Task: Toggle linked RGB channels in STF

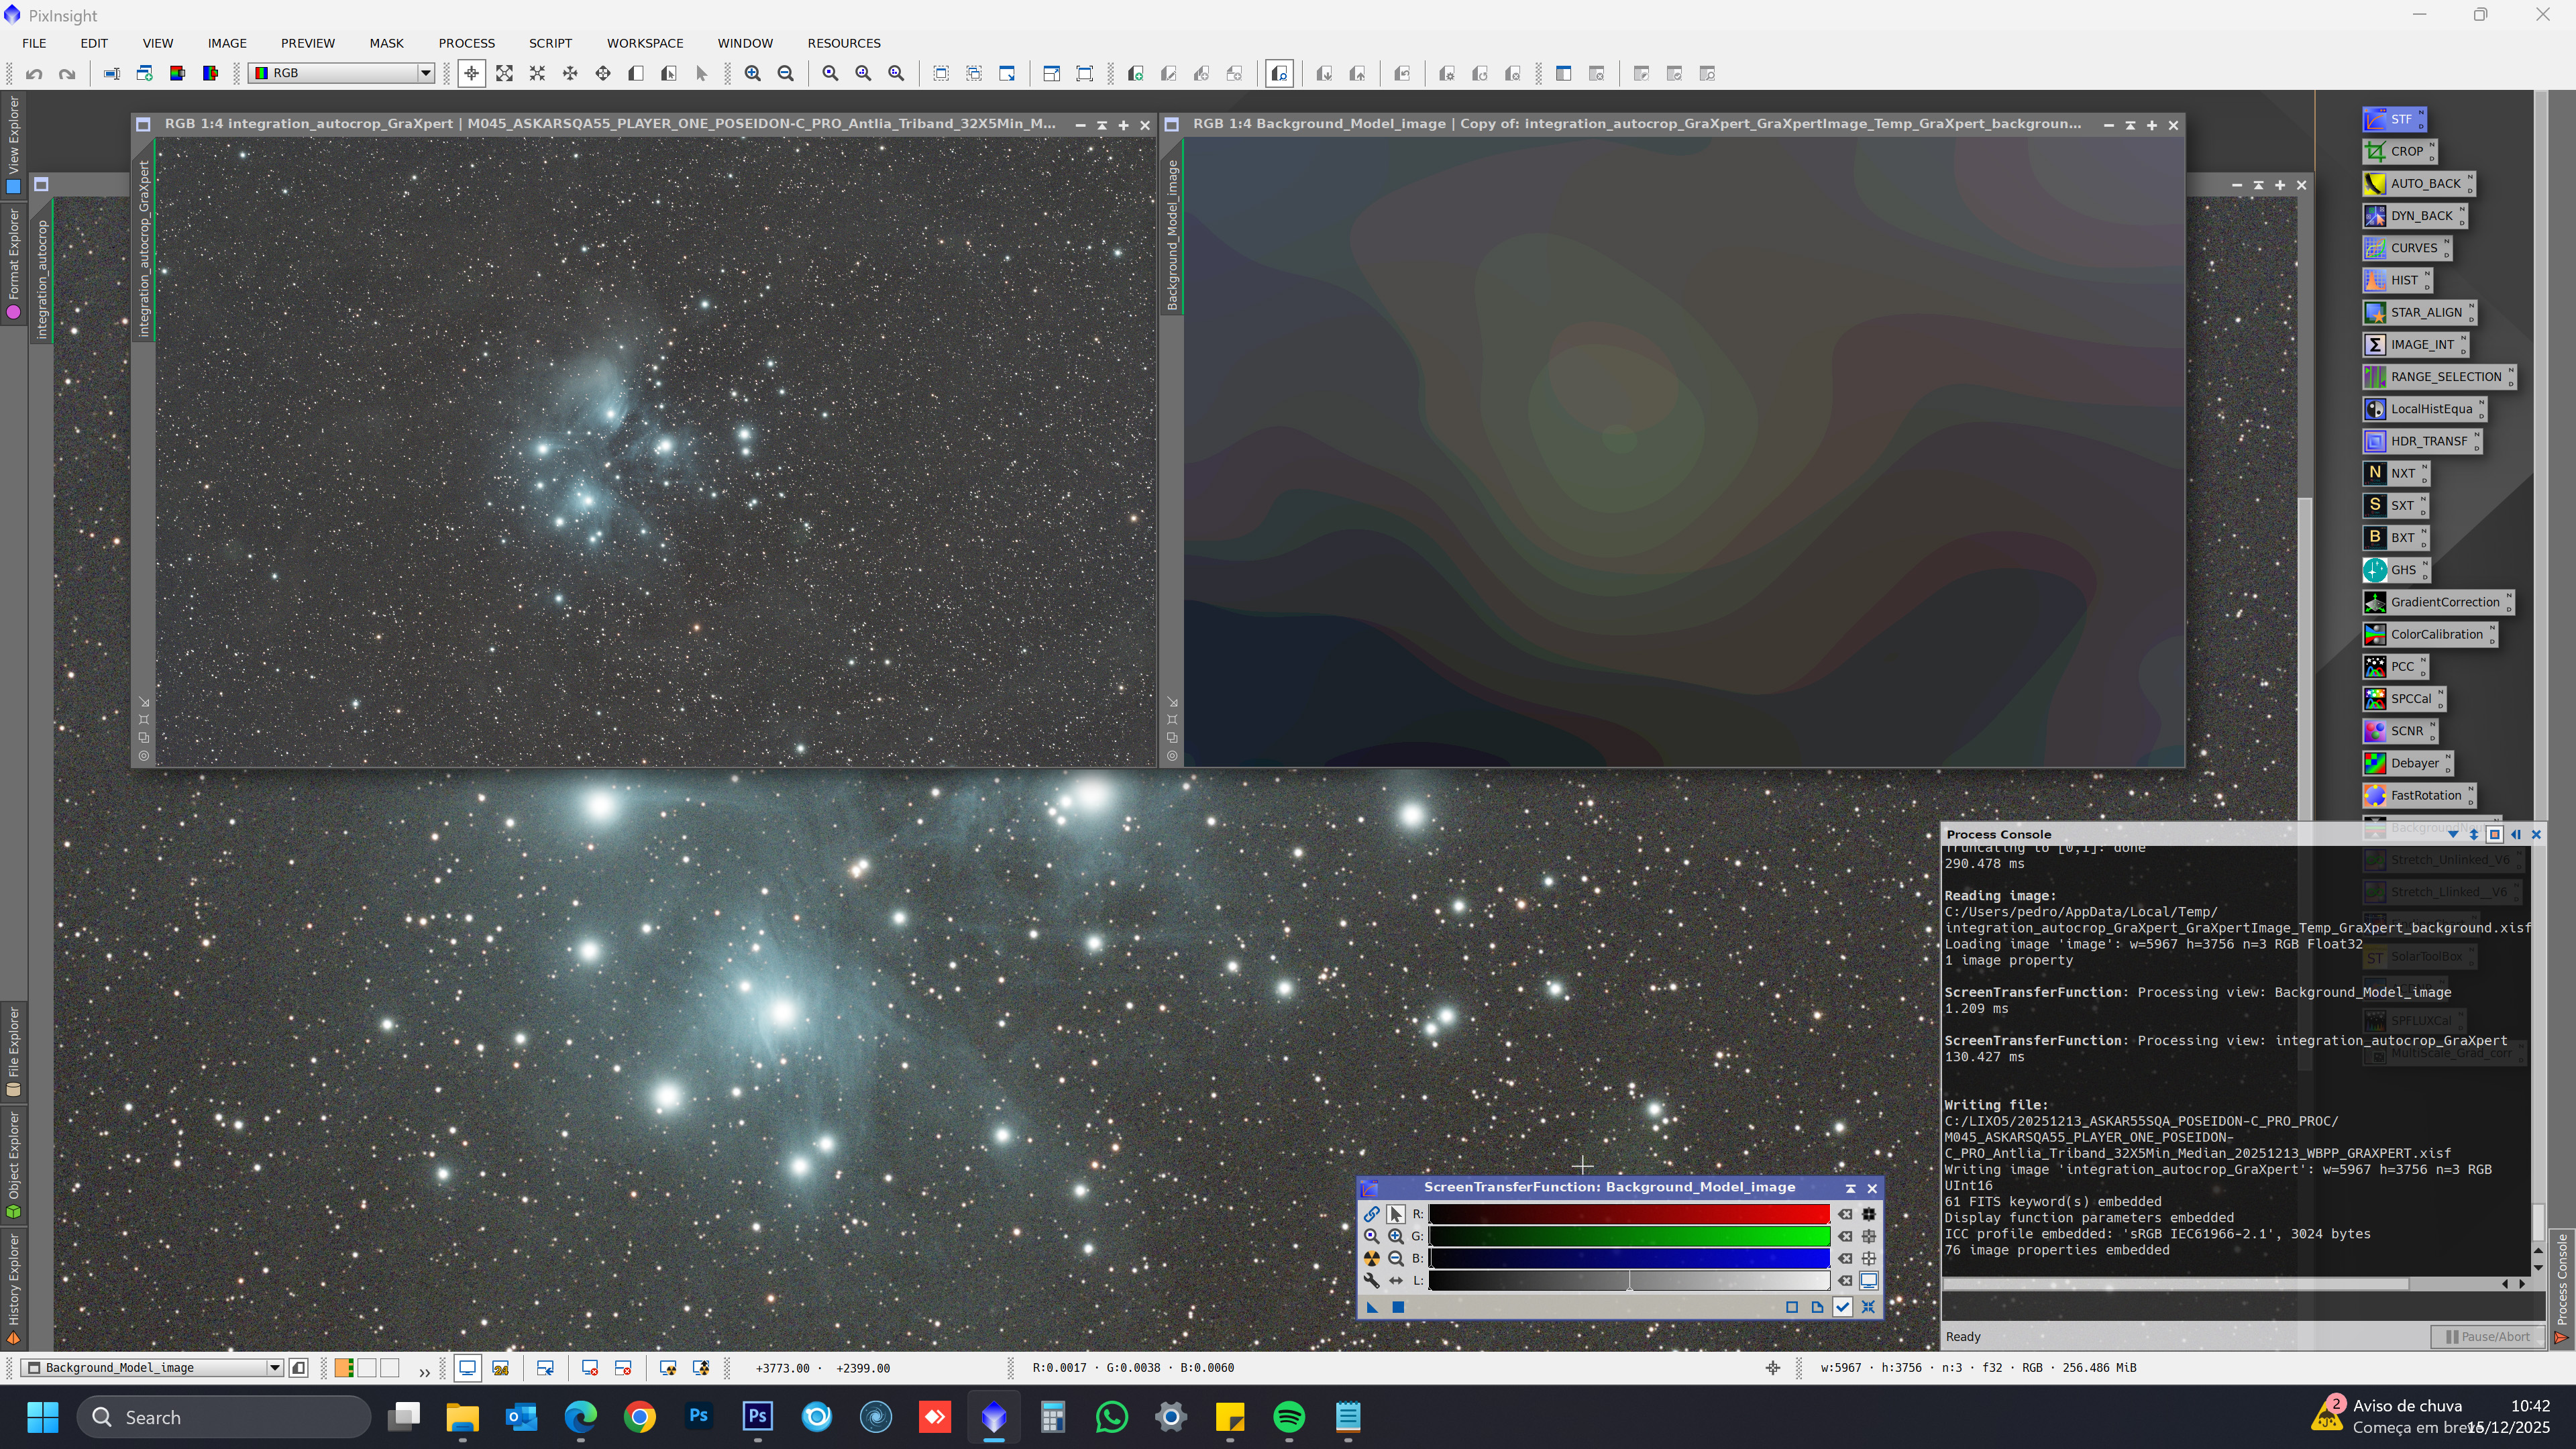Action: click(1371, 1214)
